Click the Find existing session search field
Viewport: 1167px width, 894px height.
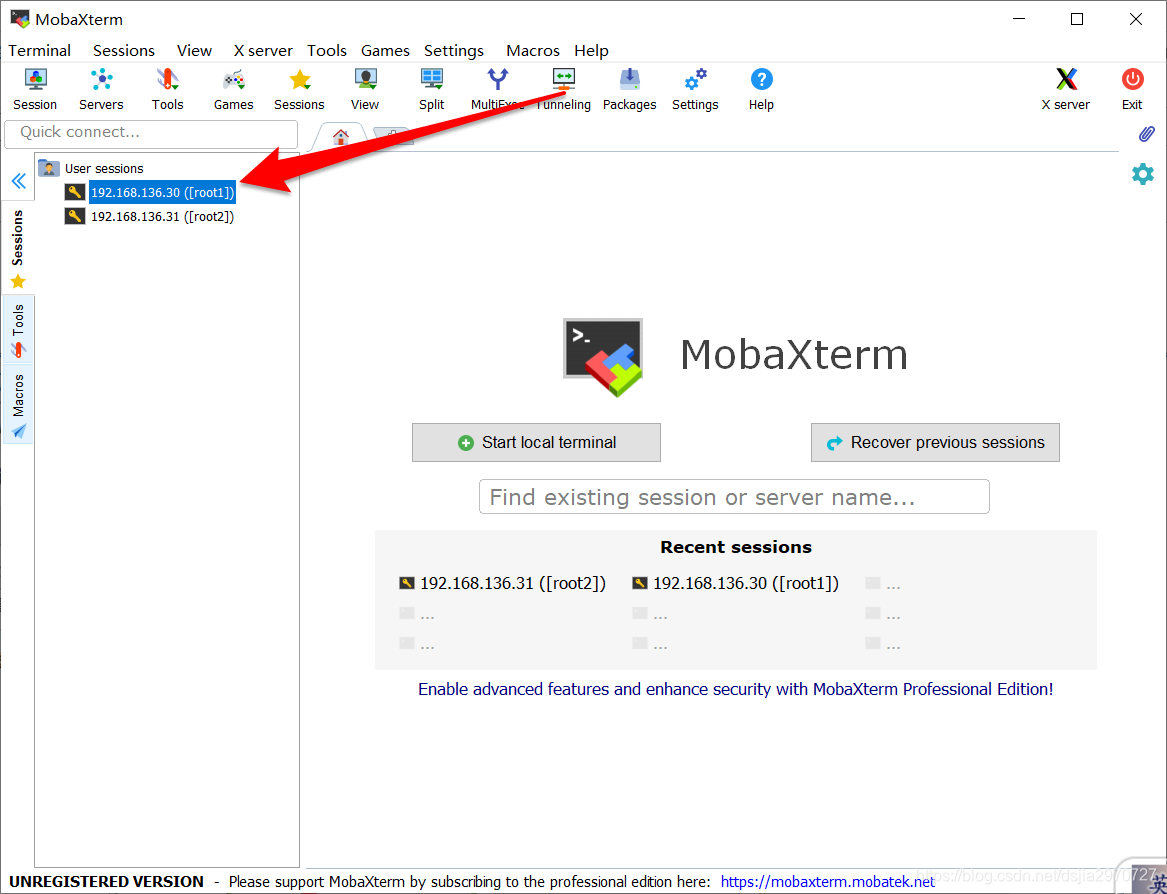pos(734,497)
